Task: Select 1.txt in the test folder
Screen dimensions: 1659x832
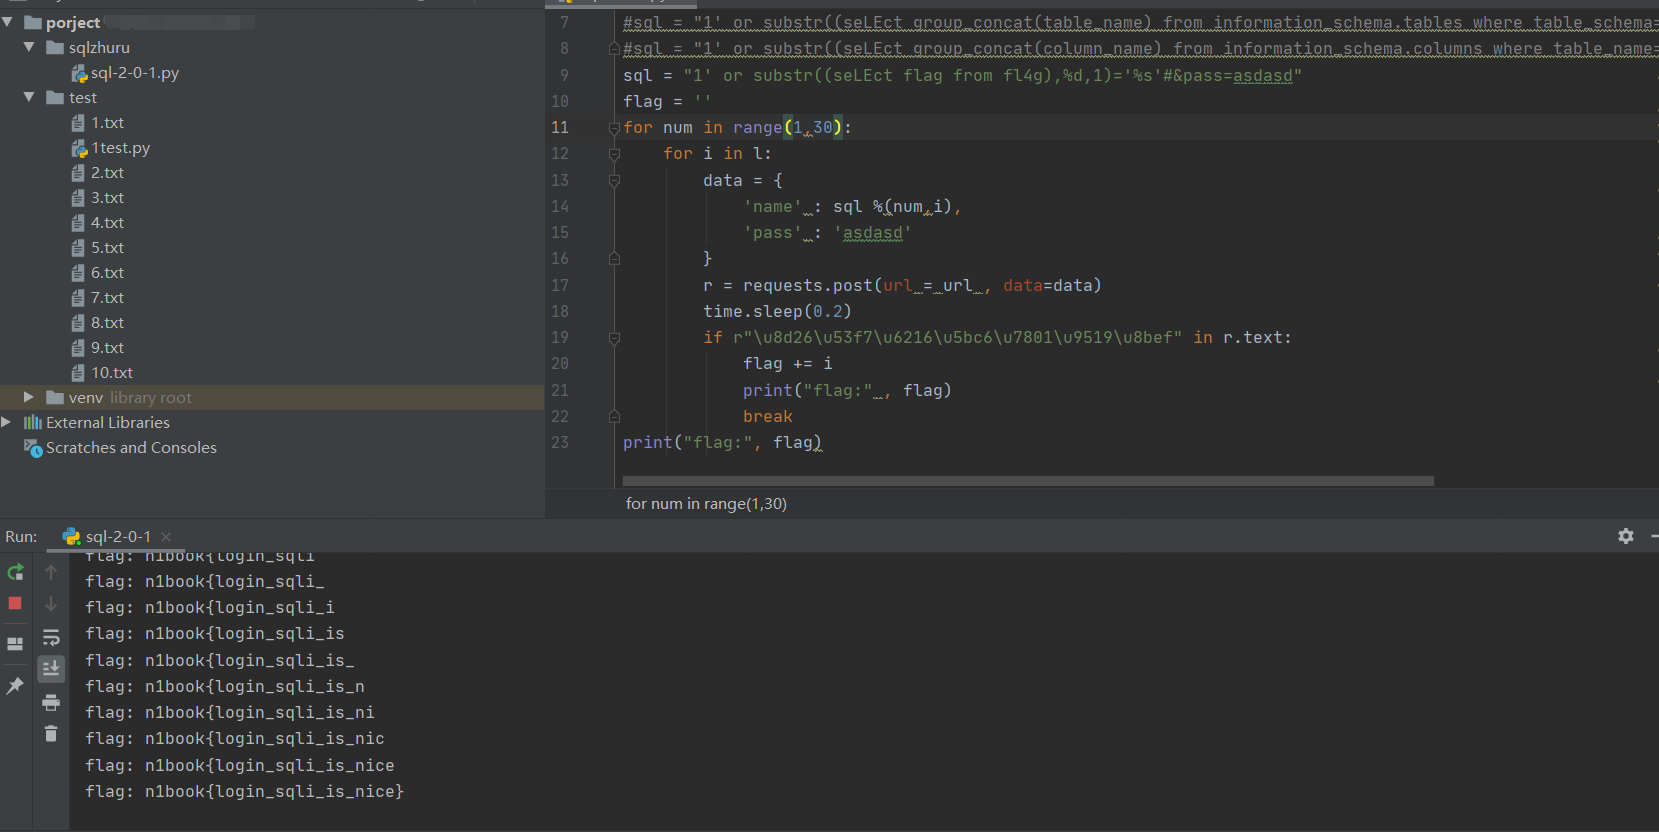Action: coord(107,122)
